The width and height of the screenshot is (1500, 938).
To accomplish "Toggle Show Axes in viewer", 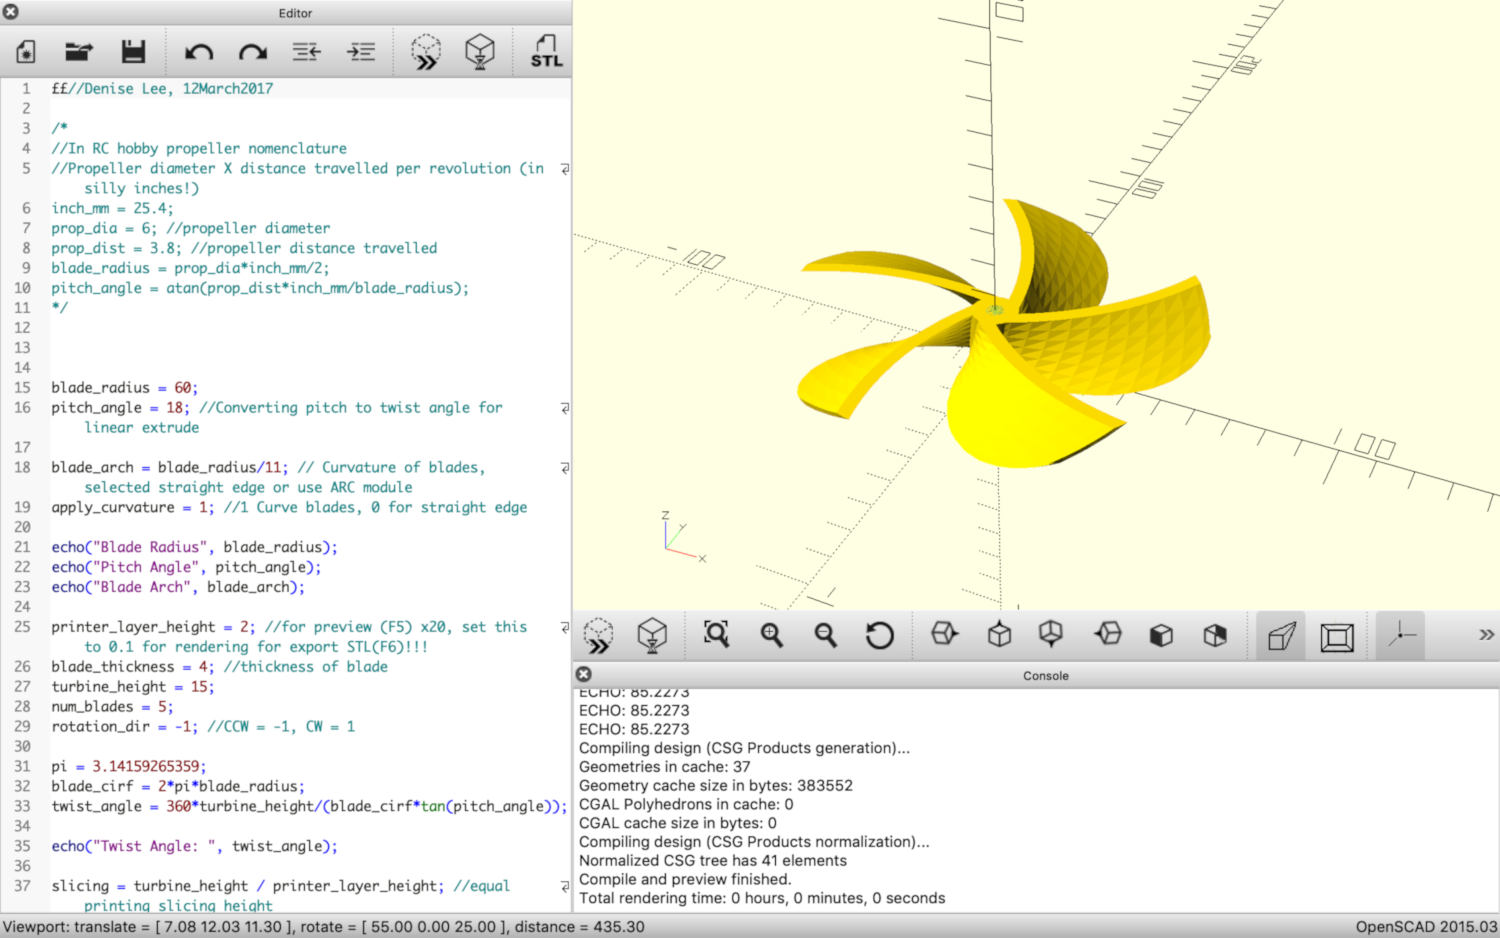I will (1401, 636).
